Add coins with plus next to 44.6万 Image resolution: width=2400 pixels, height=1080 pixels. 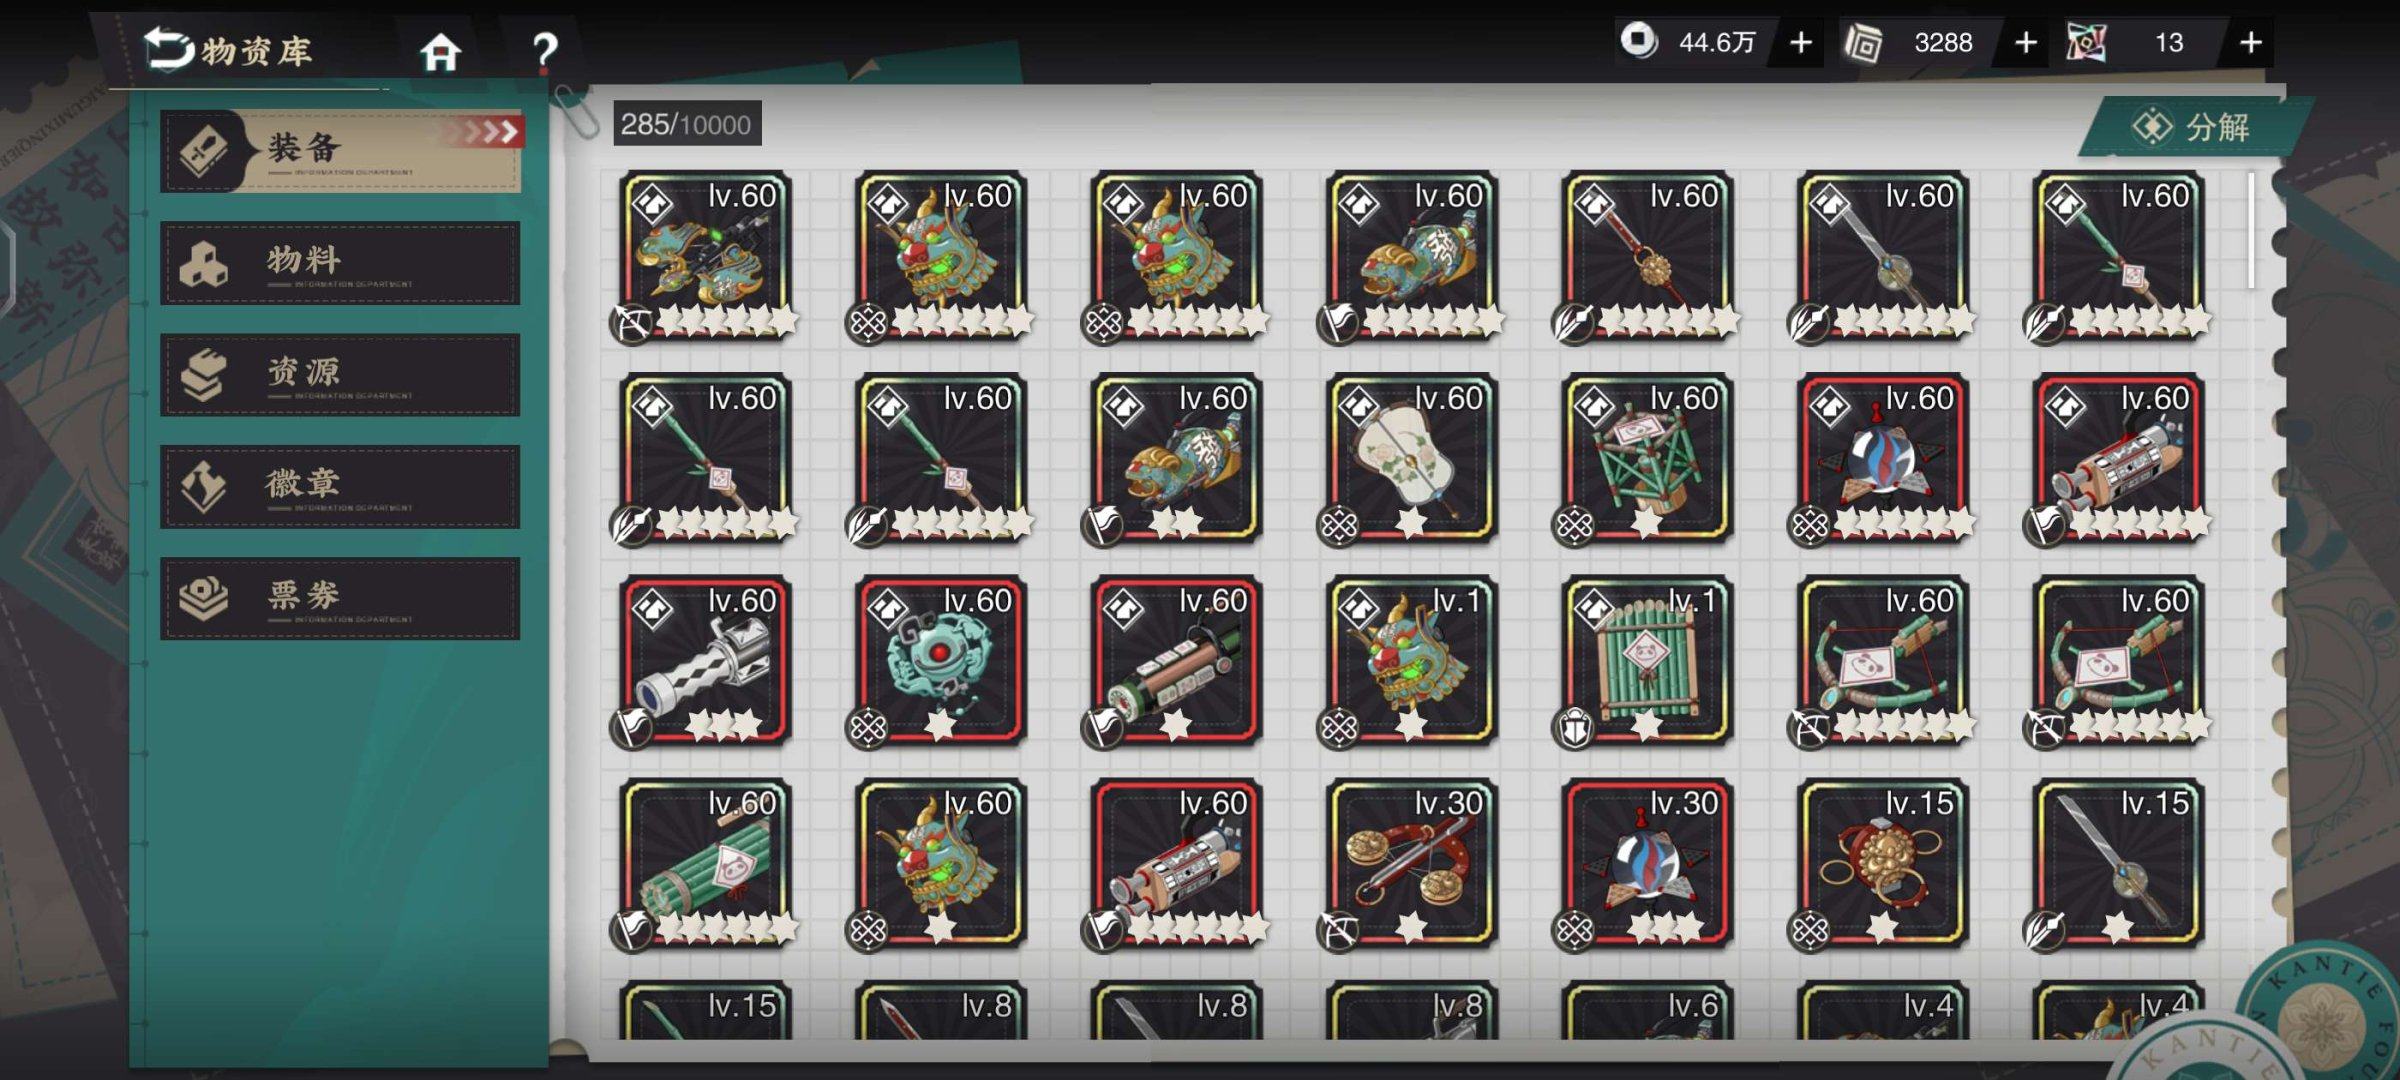click(1801, 43)
